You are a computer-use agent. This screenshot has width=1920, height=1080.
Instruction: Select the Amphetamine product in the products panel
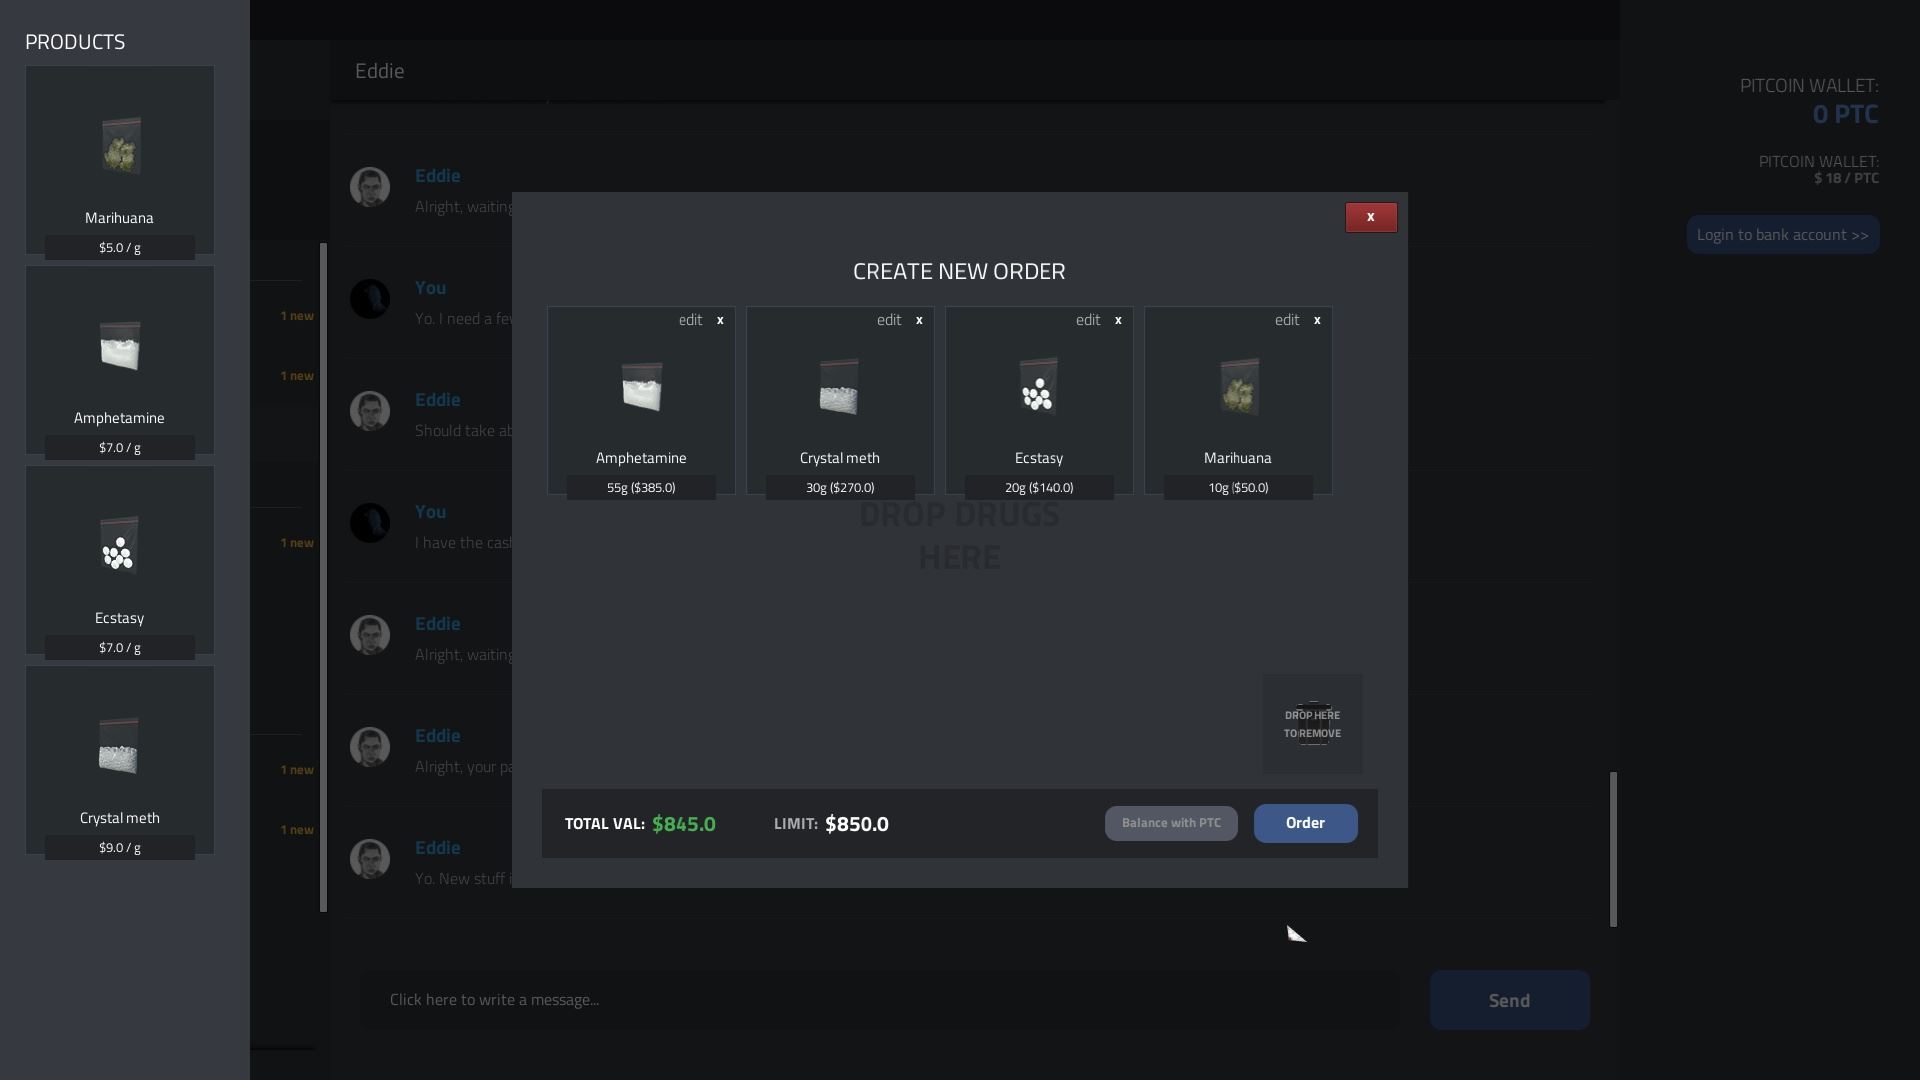pyautogui.click(x=119, y=347)
